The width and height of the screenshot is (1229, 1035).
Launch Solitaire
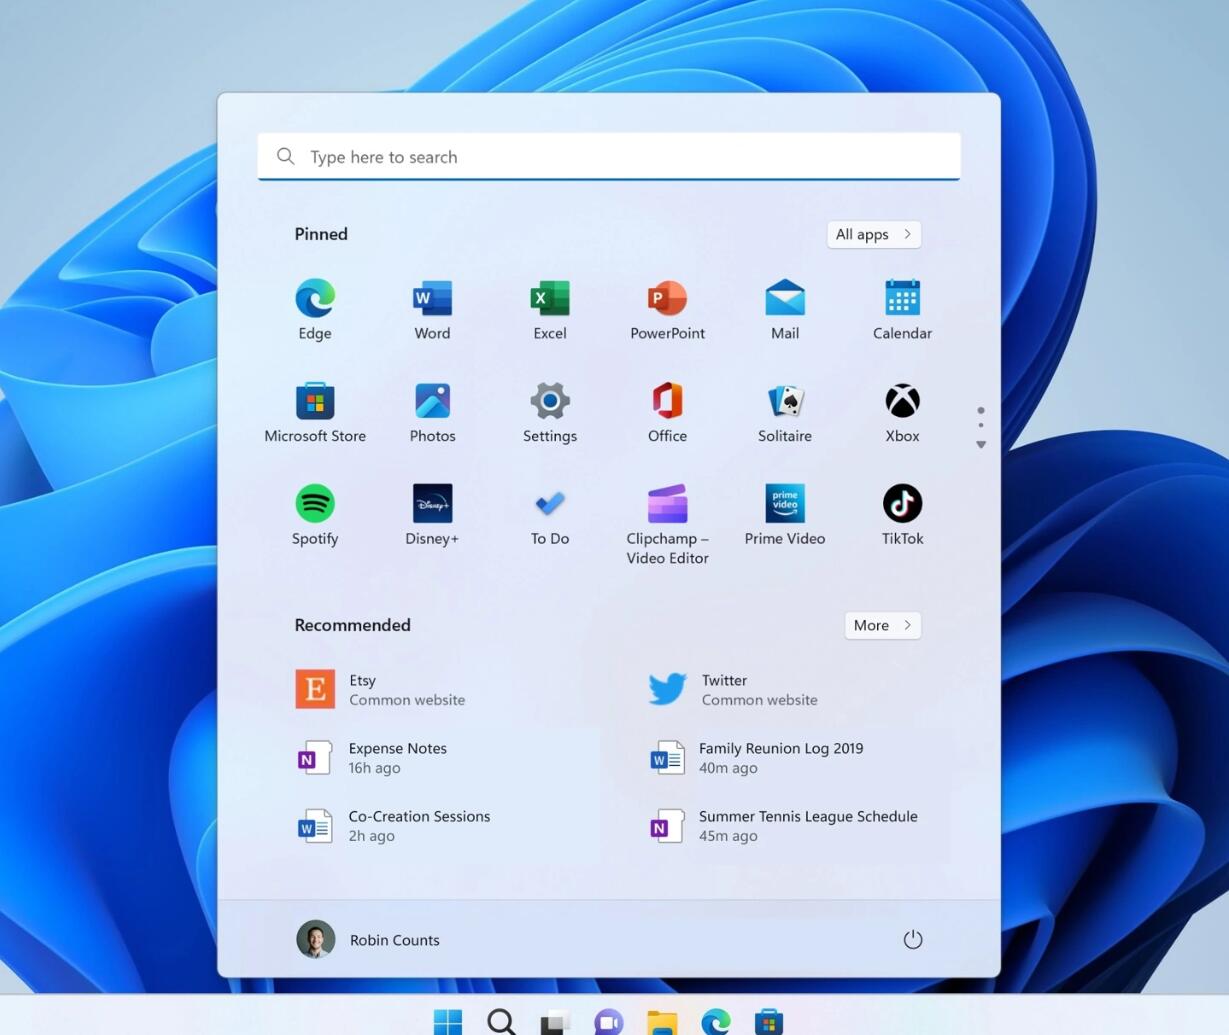point(785,413)
